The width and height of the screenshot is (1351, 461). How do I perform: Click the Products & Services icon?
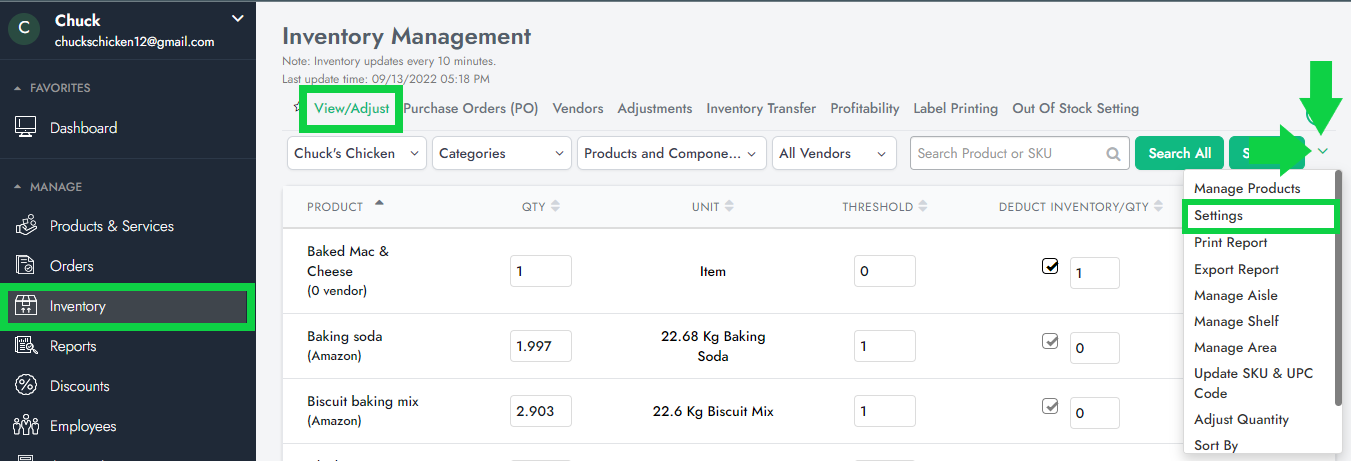(26, 226)
